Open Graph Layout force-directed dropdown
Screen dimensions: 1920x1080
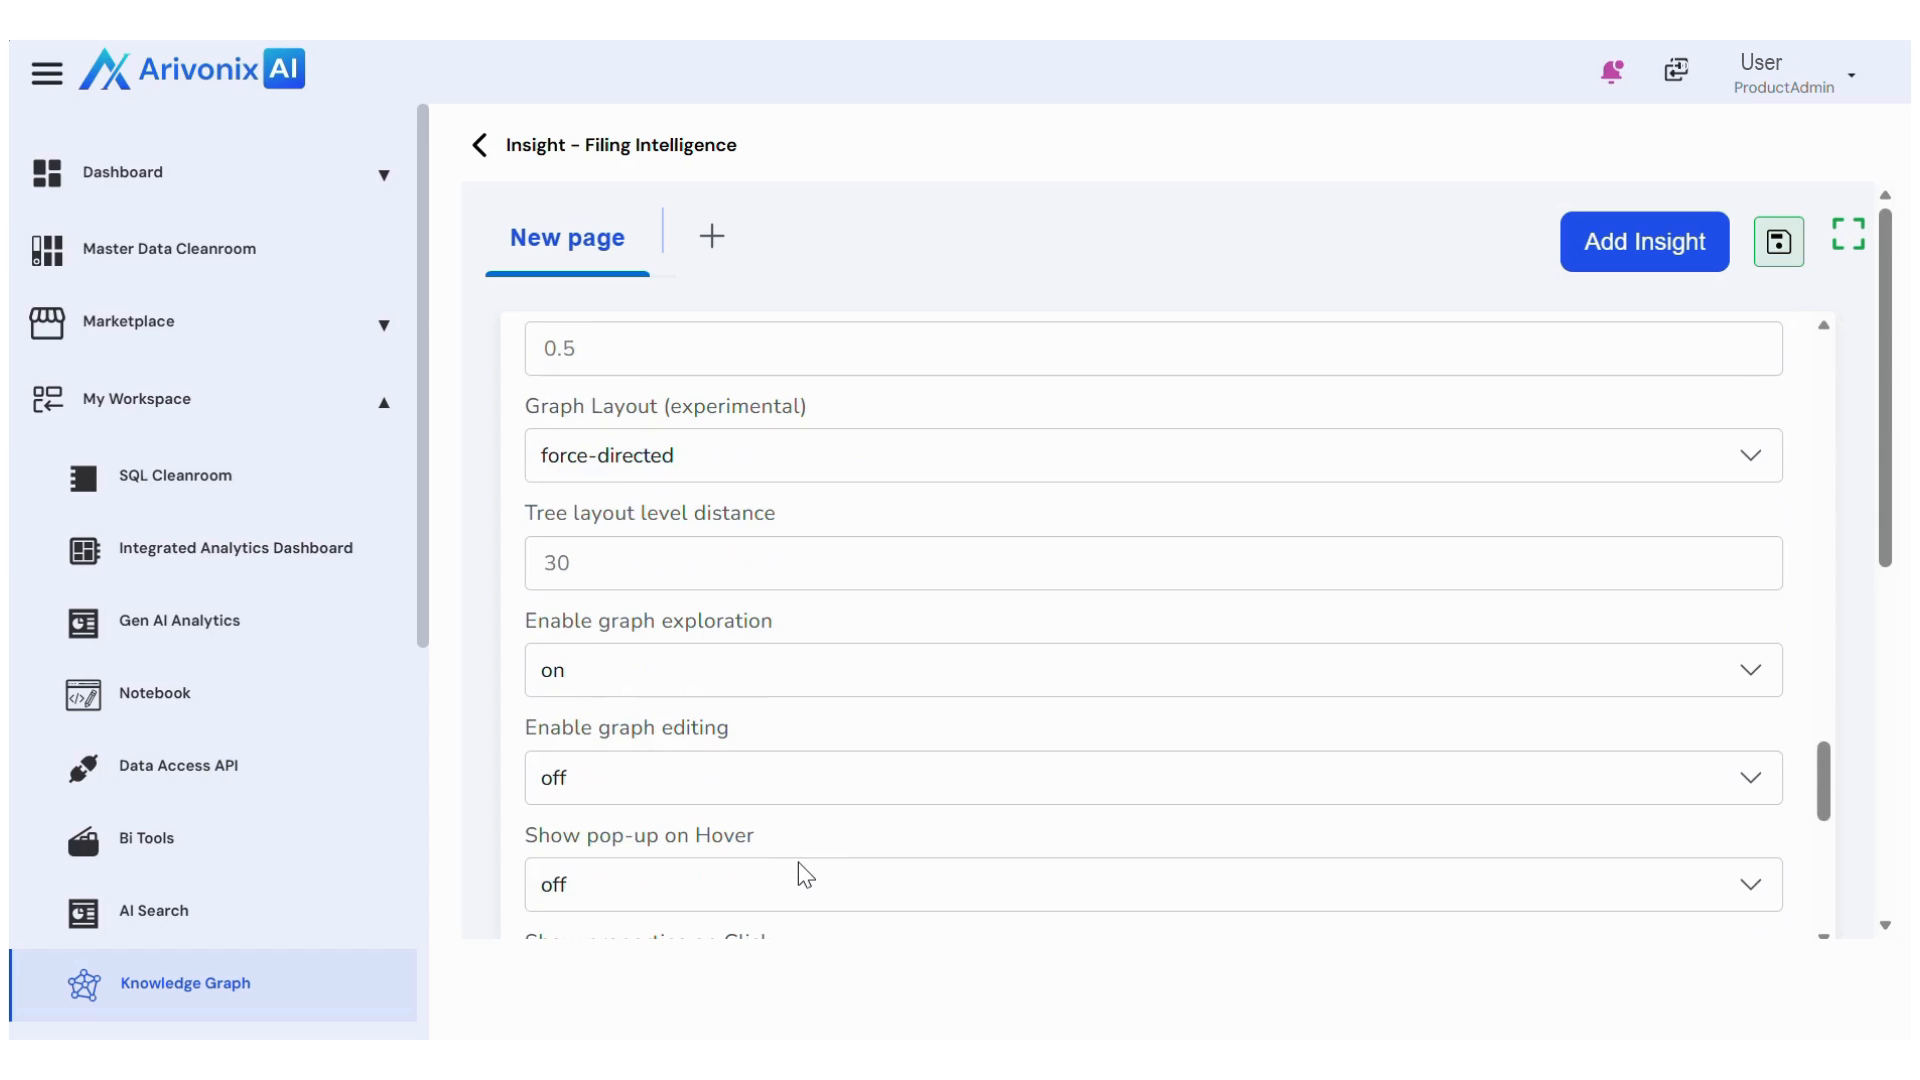pos(1152,456)
